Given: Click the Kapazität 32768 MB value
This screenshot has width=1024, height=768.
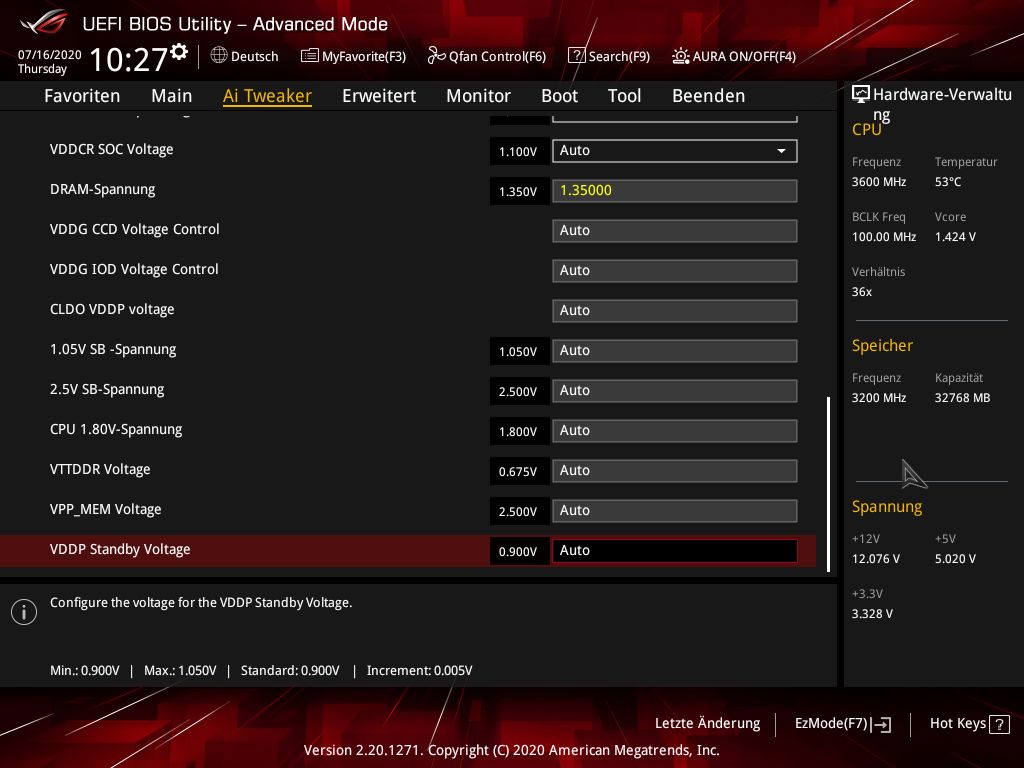Looking at the screenshot, I should pyautogui.click(x=962, y=398).
